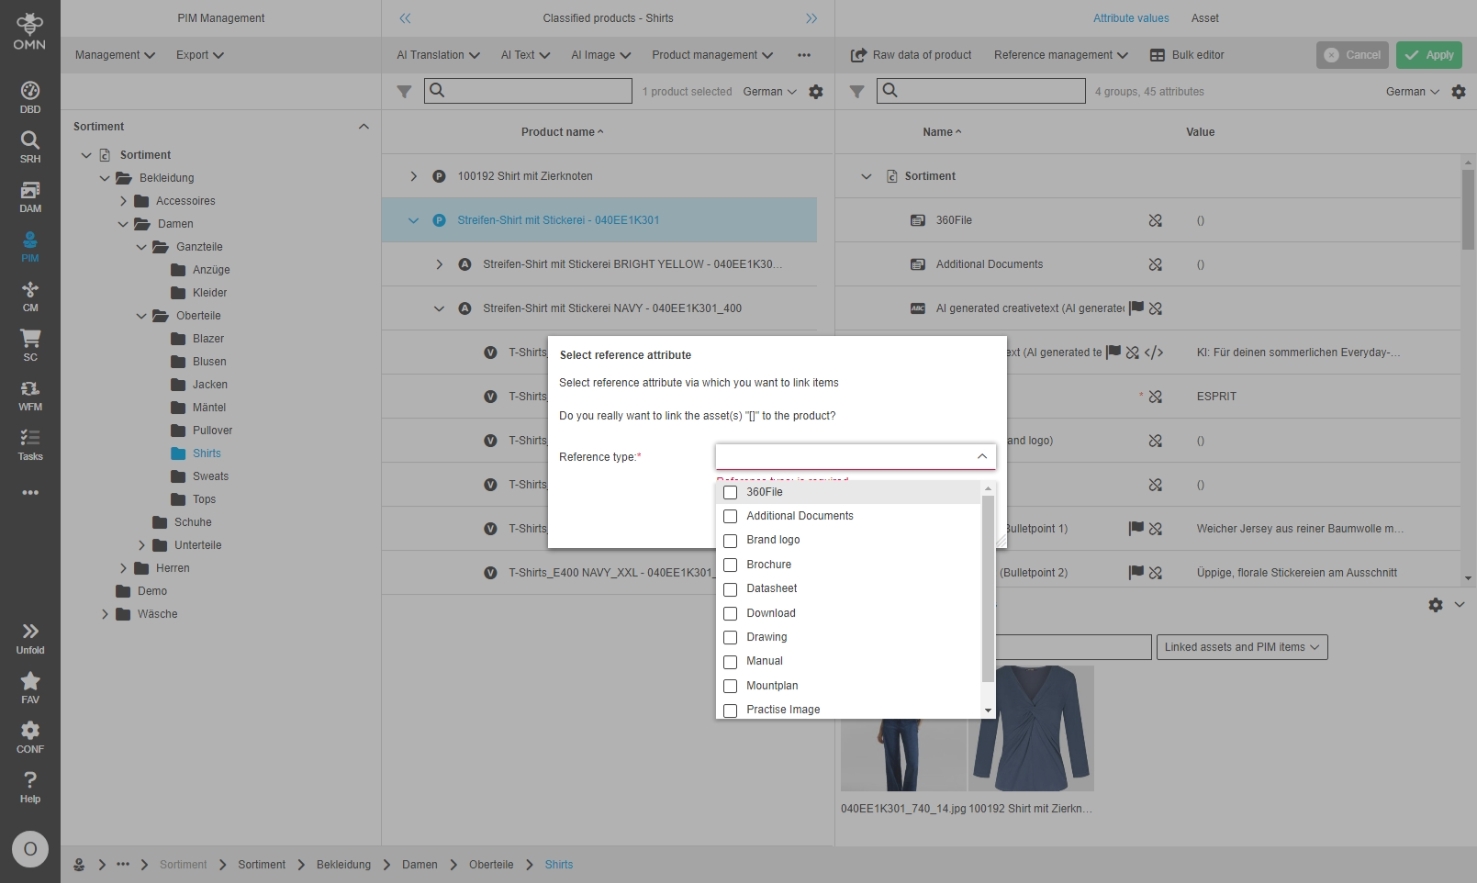Tick the Datasheet reference type checkbox

730,590
